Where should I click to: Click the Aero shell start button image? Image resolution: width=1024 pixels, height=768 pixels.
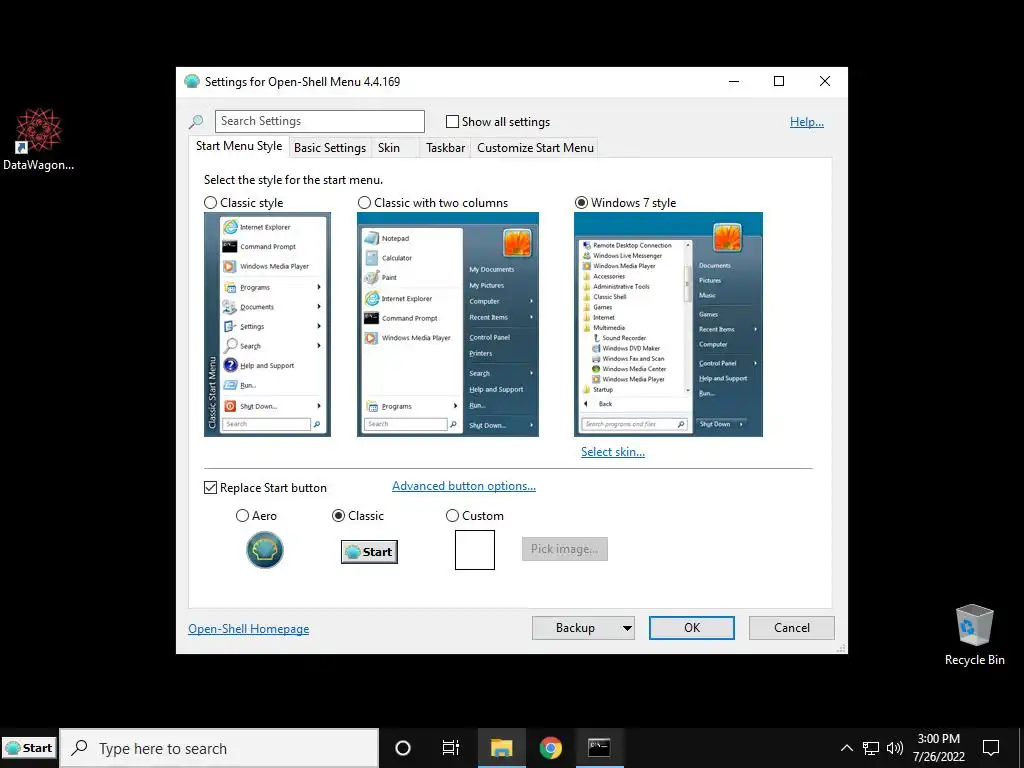coord(264,550)
